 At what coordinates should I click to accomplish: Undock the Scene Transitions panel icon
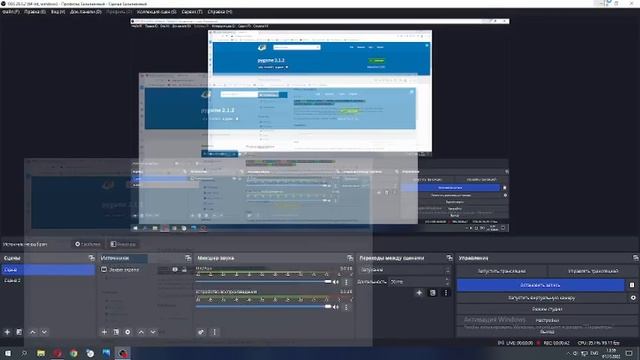[449, 258]
